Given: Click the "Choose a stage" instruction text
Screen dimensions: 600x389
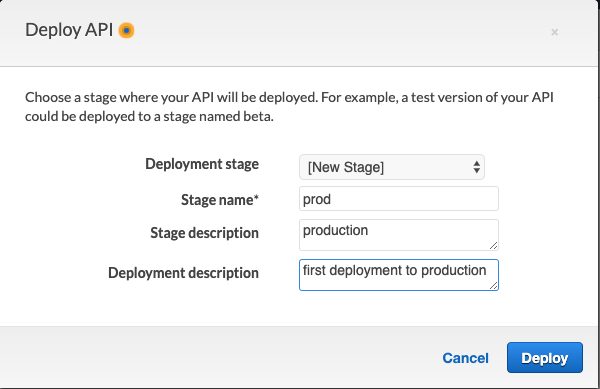Looking at the screenshot, I should [289, 107].
